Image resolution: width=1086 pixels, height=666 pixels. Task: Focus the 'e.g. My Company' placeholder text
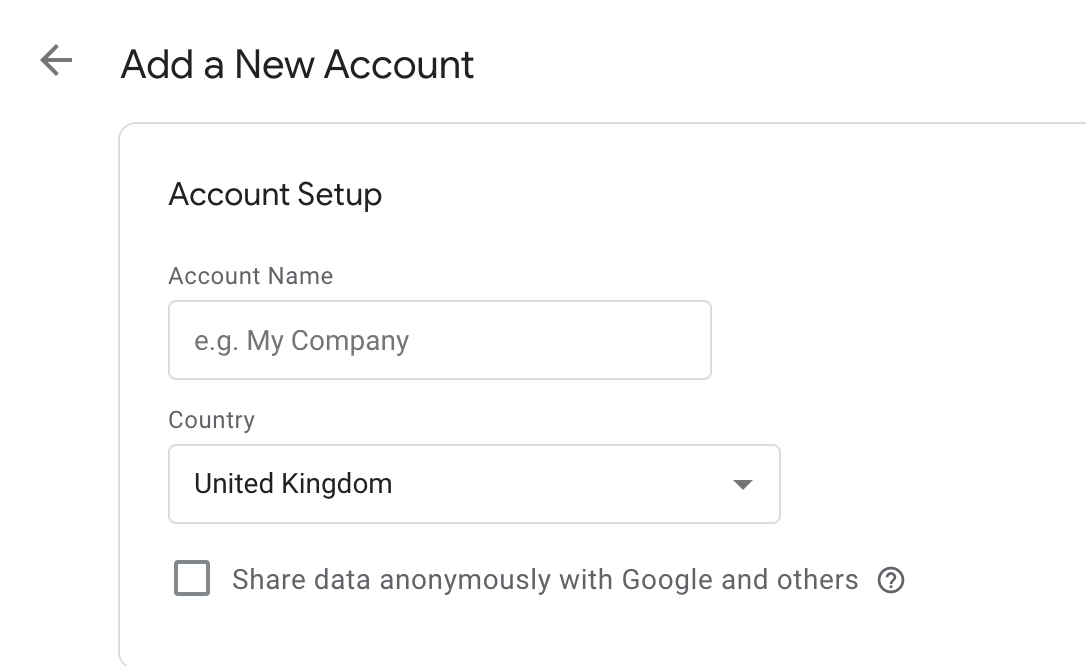coord(301,341)
